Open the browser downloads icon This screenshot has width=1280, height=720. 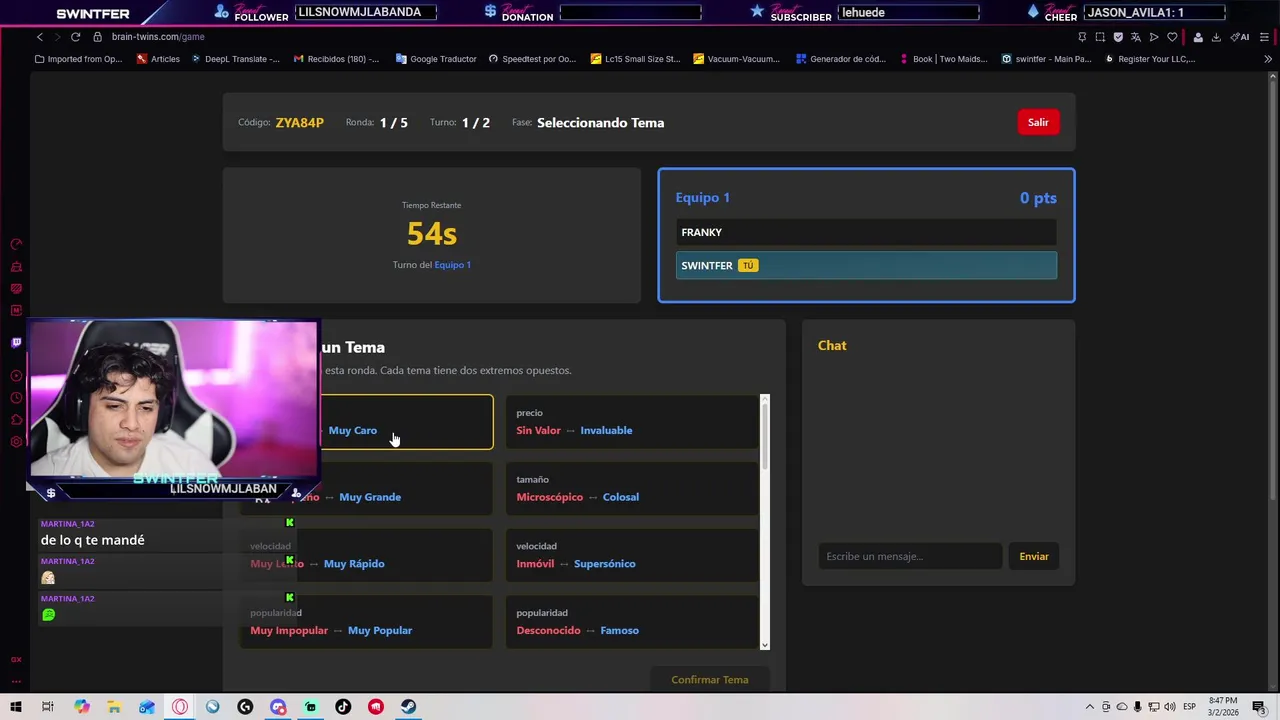1216,37
